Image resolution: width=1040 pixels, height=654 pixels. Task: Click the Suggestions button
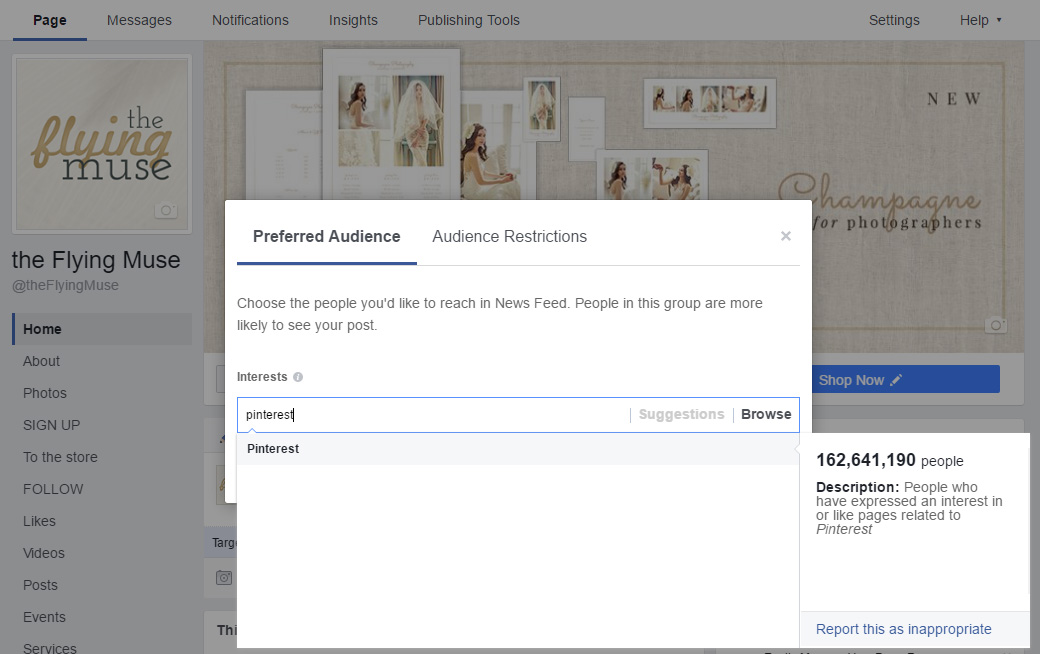click(x=681, y=415)
